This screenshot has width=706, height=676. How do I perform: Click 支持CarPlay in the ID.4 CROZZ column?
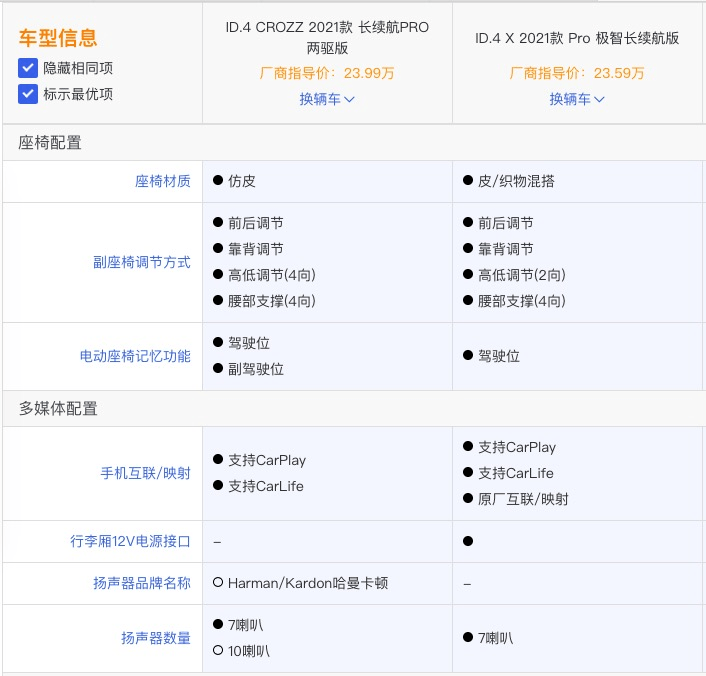pos(267,460)
